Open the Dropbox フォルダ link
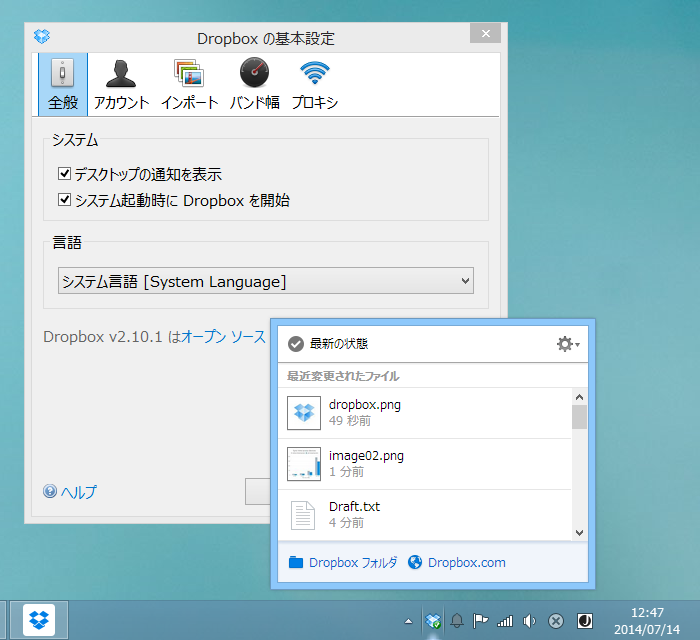 click(x=353, y=562)
